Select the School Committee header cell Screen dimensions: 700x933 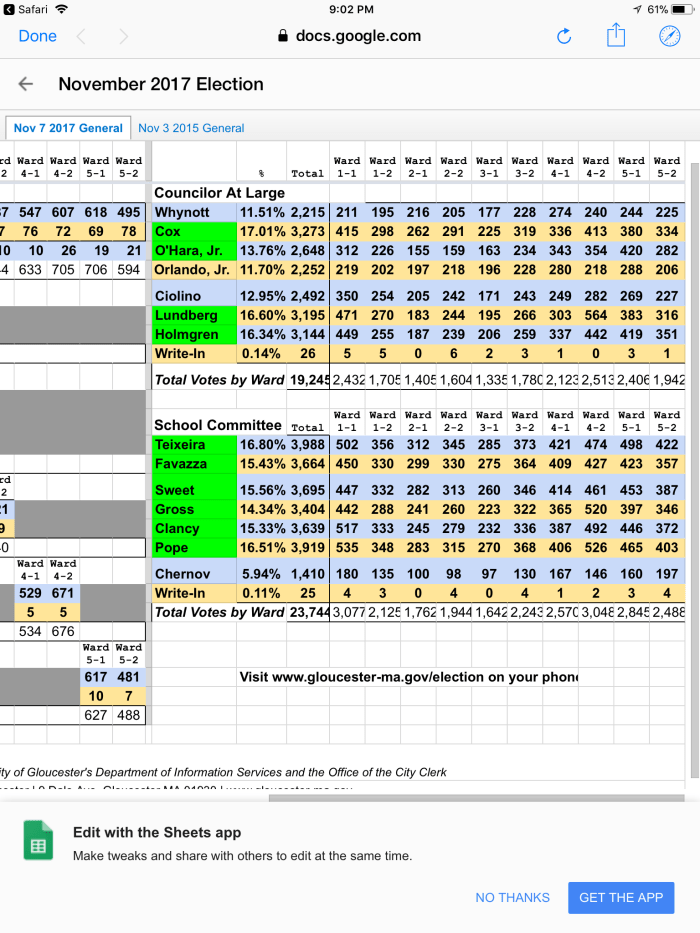point(219,425)
